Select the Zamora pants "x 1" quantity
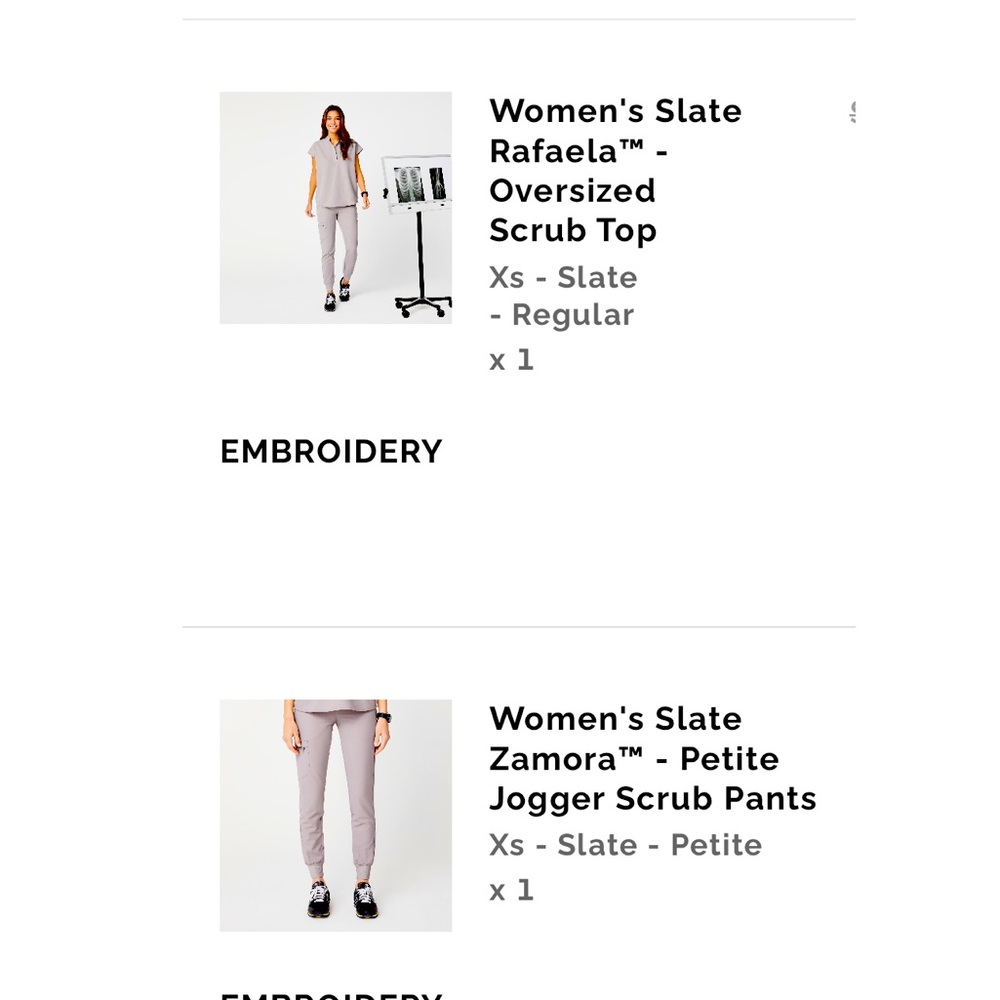 pos(511,890)
